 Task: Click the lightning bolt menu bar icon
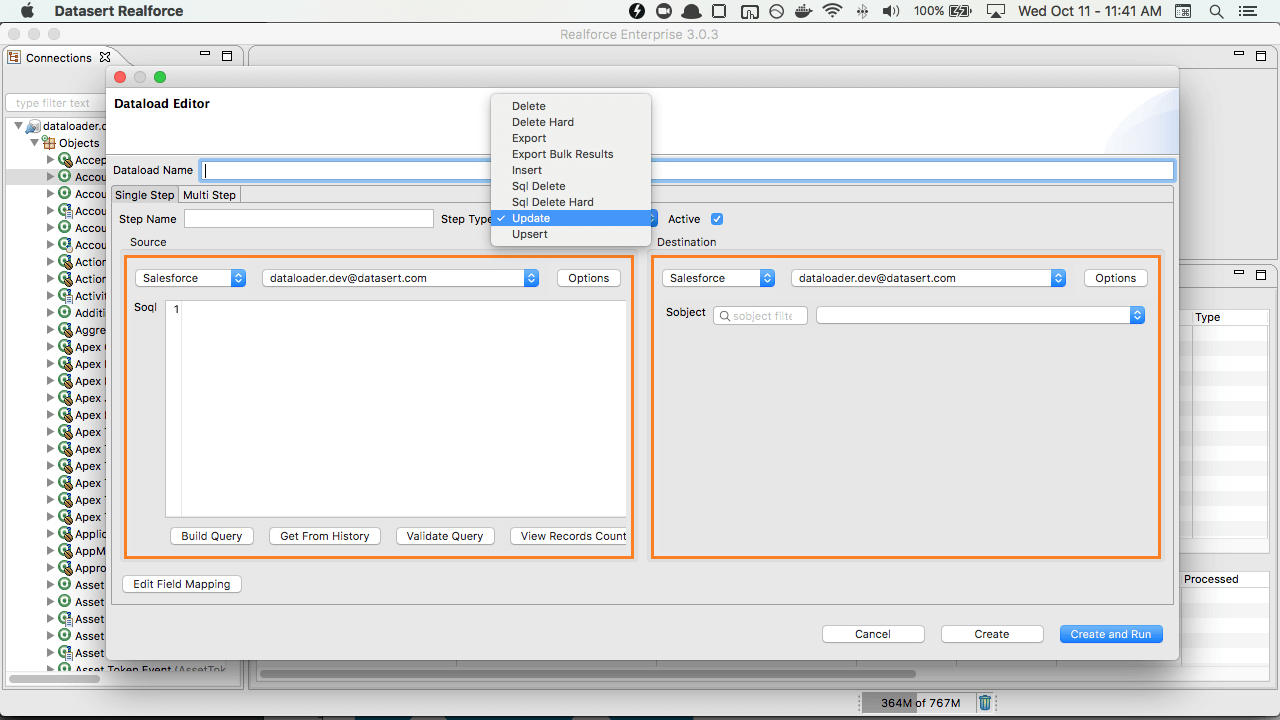(x=637, y=11)
